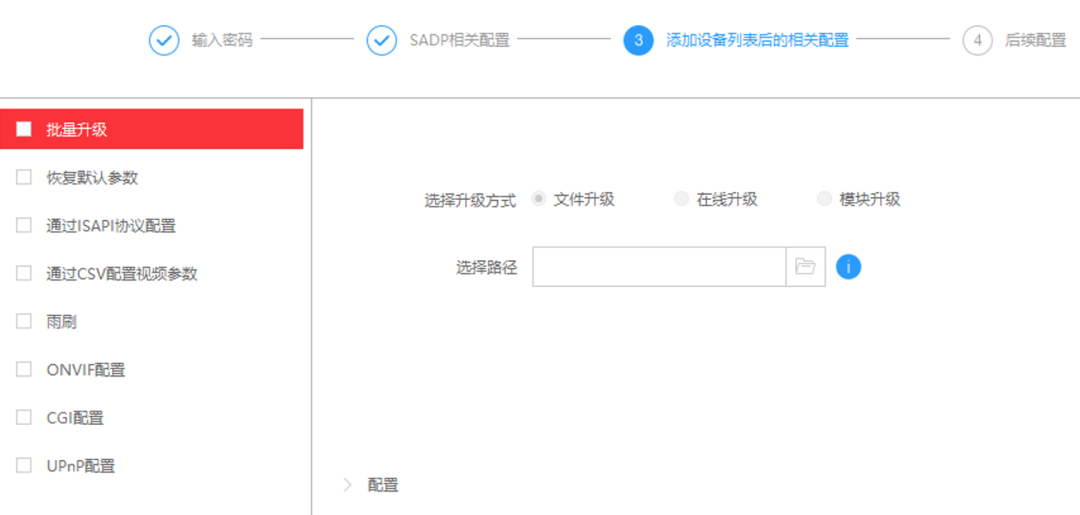Click the 选择路径 text input field
The height and width of the screenshot is (515, 1080).
659,266
